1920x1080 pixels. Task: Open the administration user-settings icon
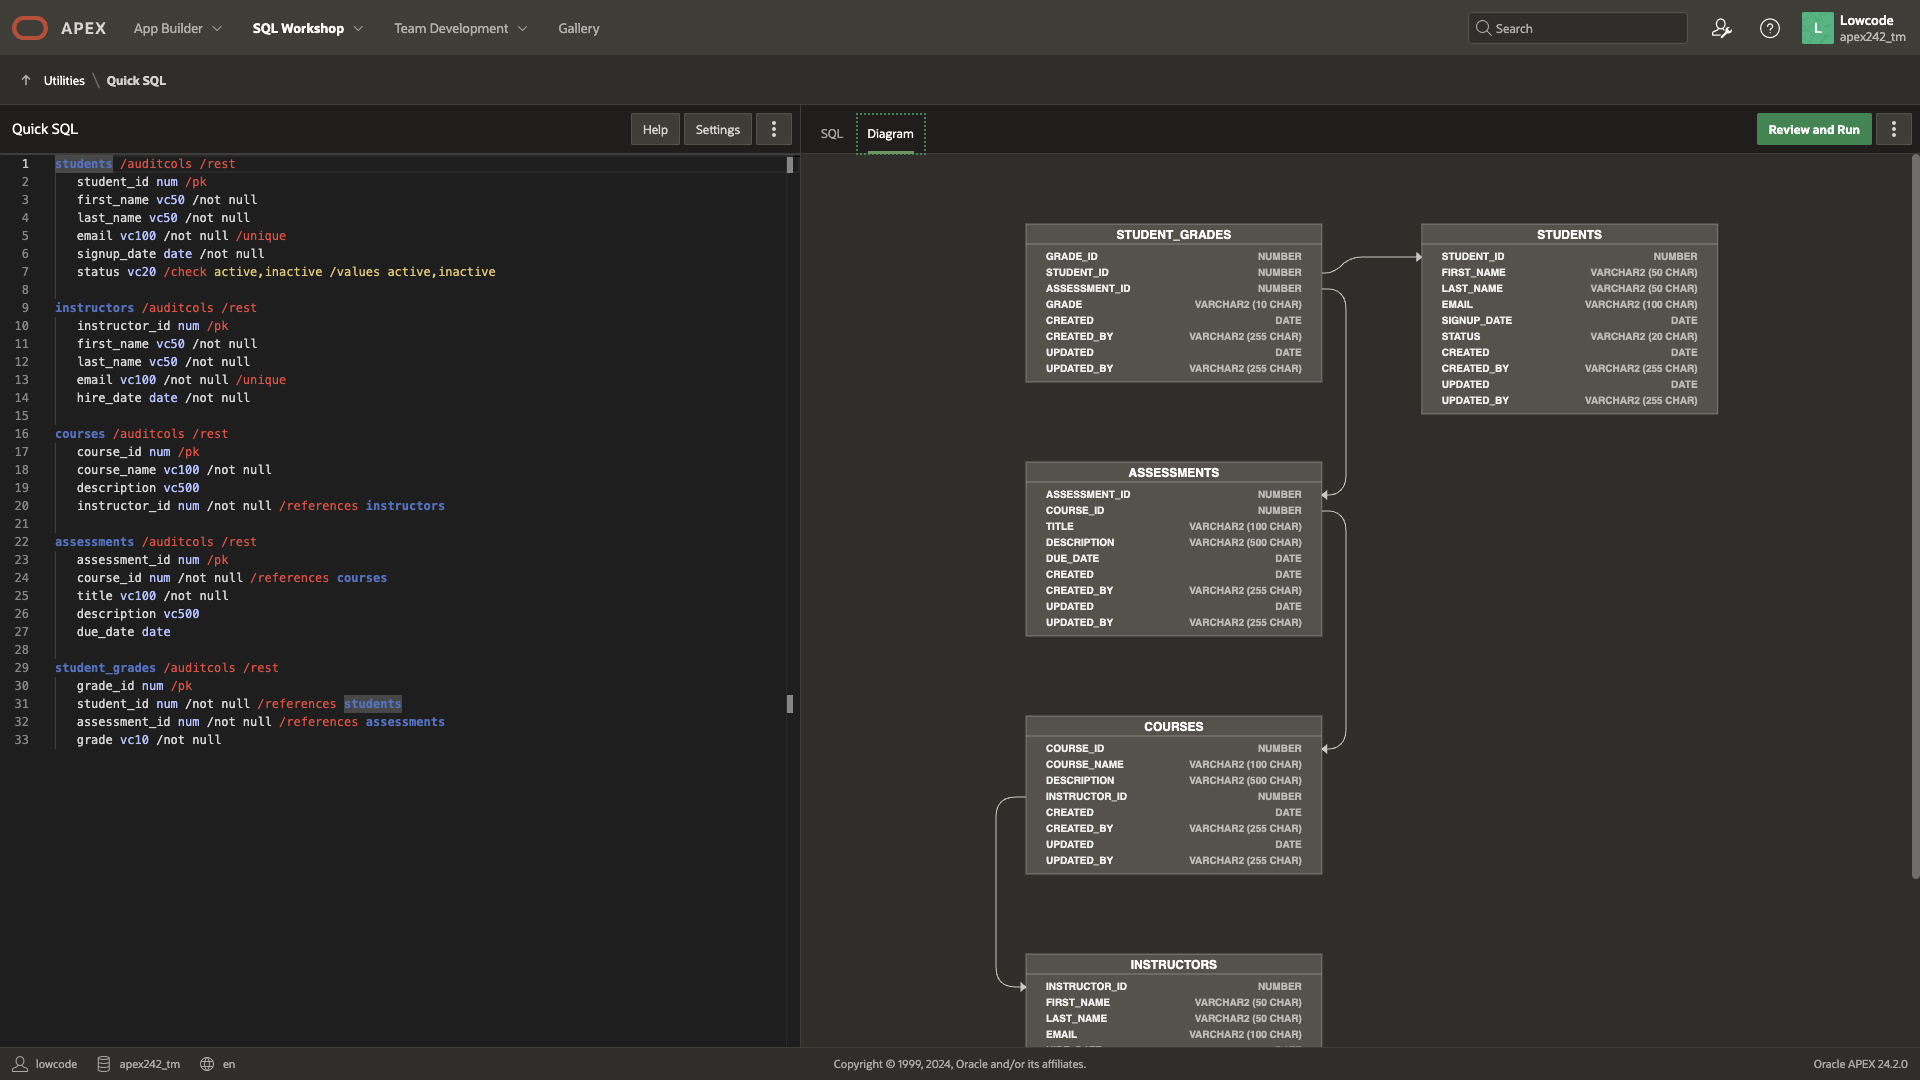(1721, 28)
